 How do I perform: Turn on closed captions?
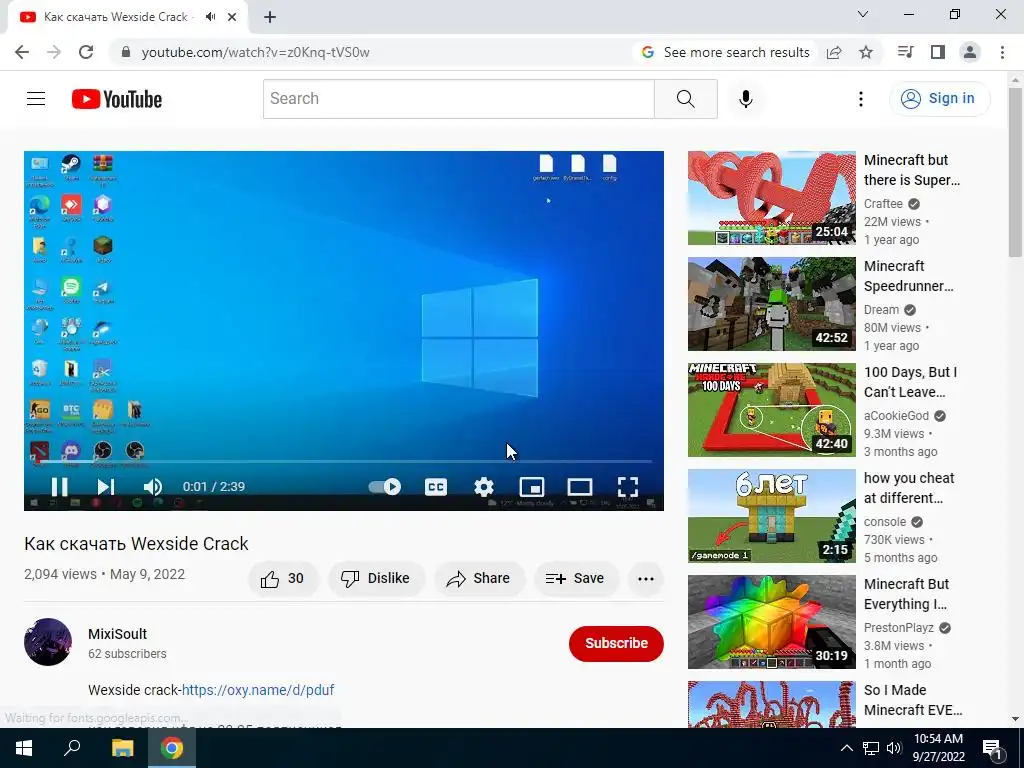pyautogui.click(x=436, y=487)
